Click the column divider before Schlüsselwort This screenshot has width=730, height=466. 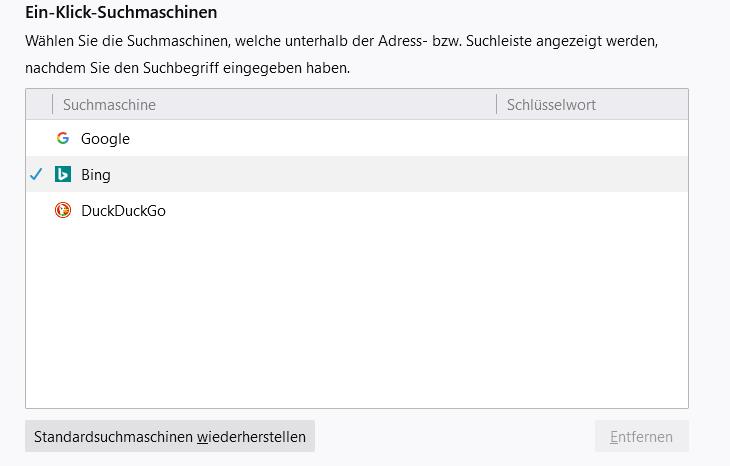(496, 104)
